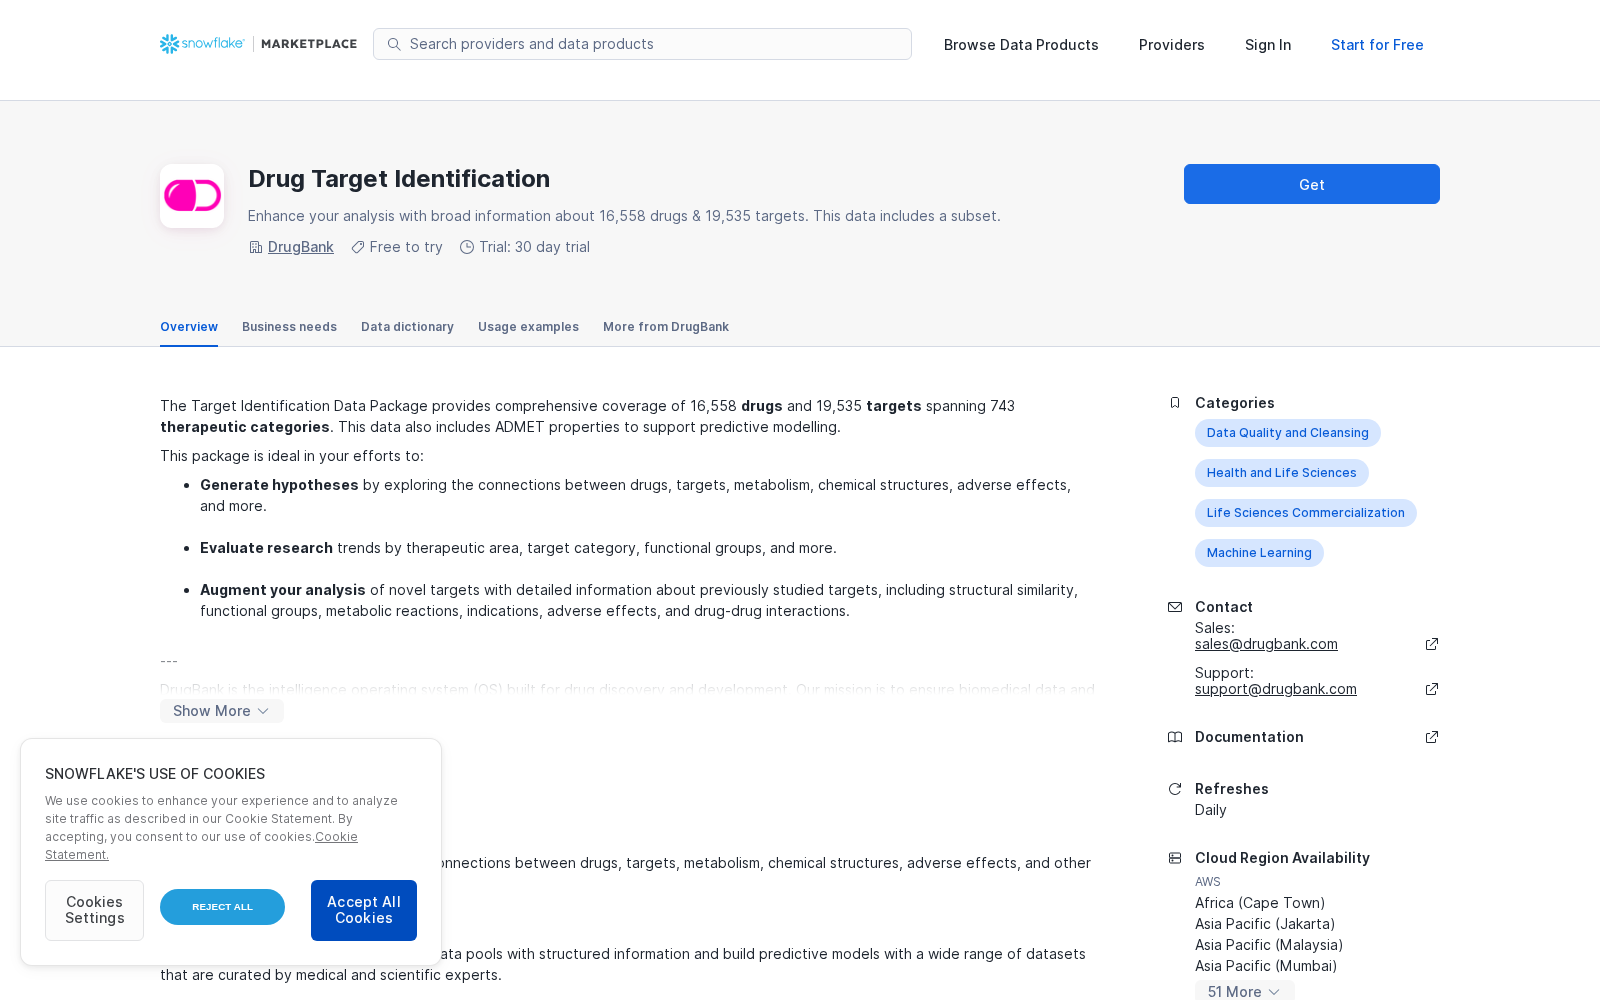Click the search magnifier icon
This screenshot has height=1000, width=1600.
pyautogui.click(x=394, y=44)
